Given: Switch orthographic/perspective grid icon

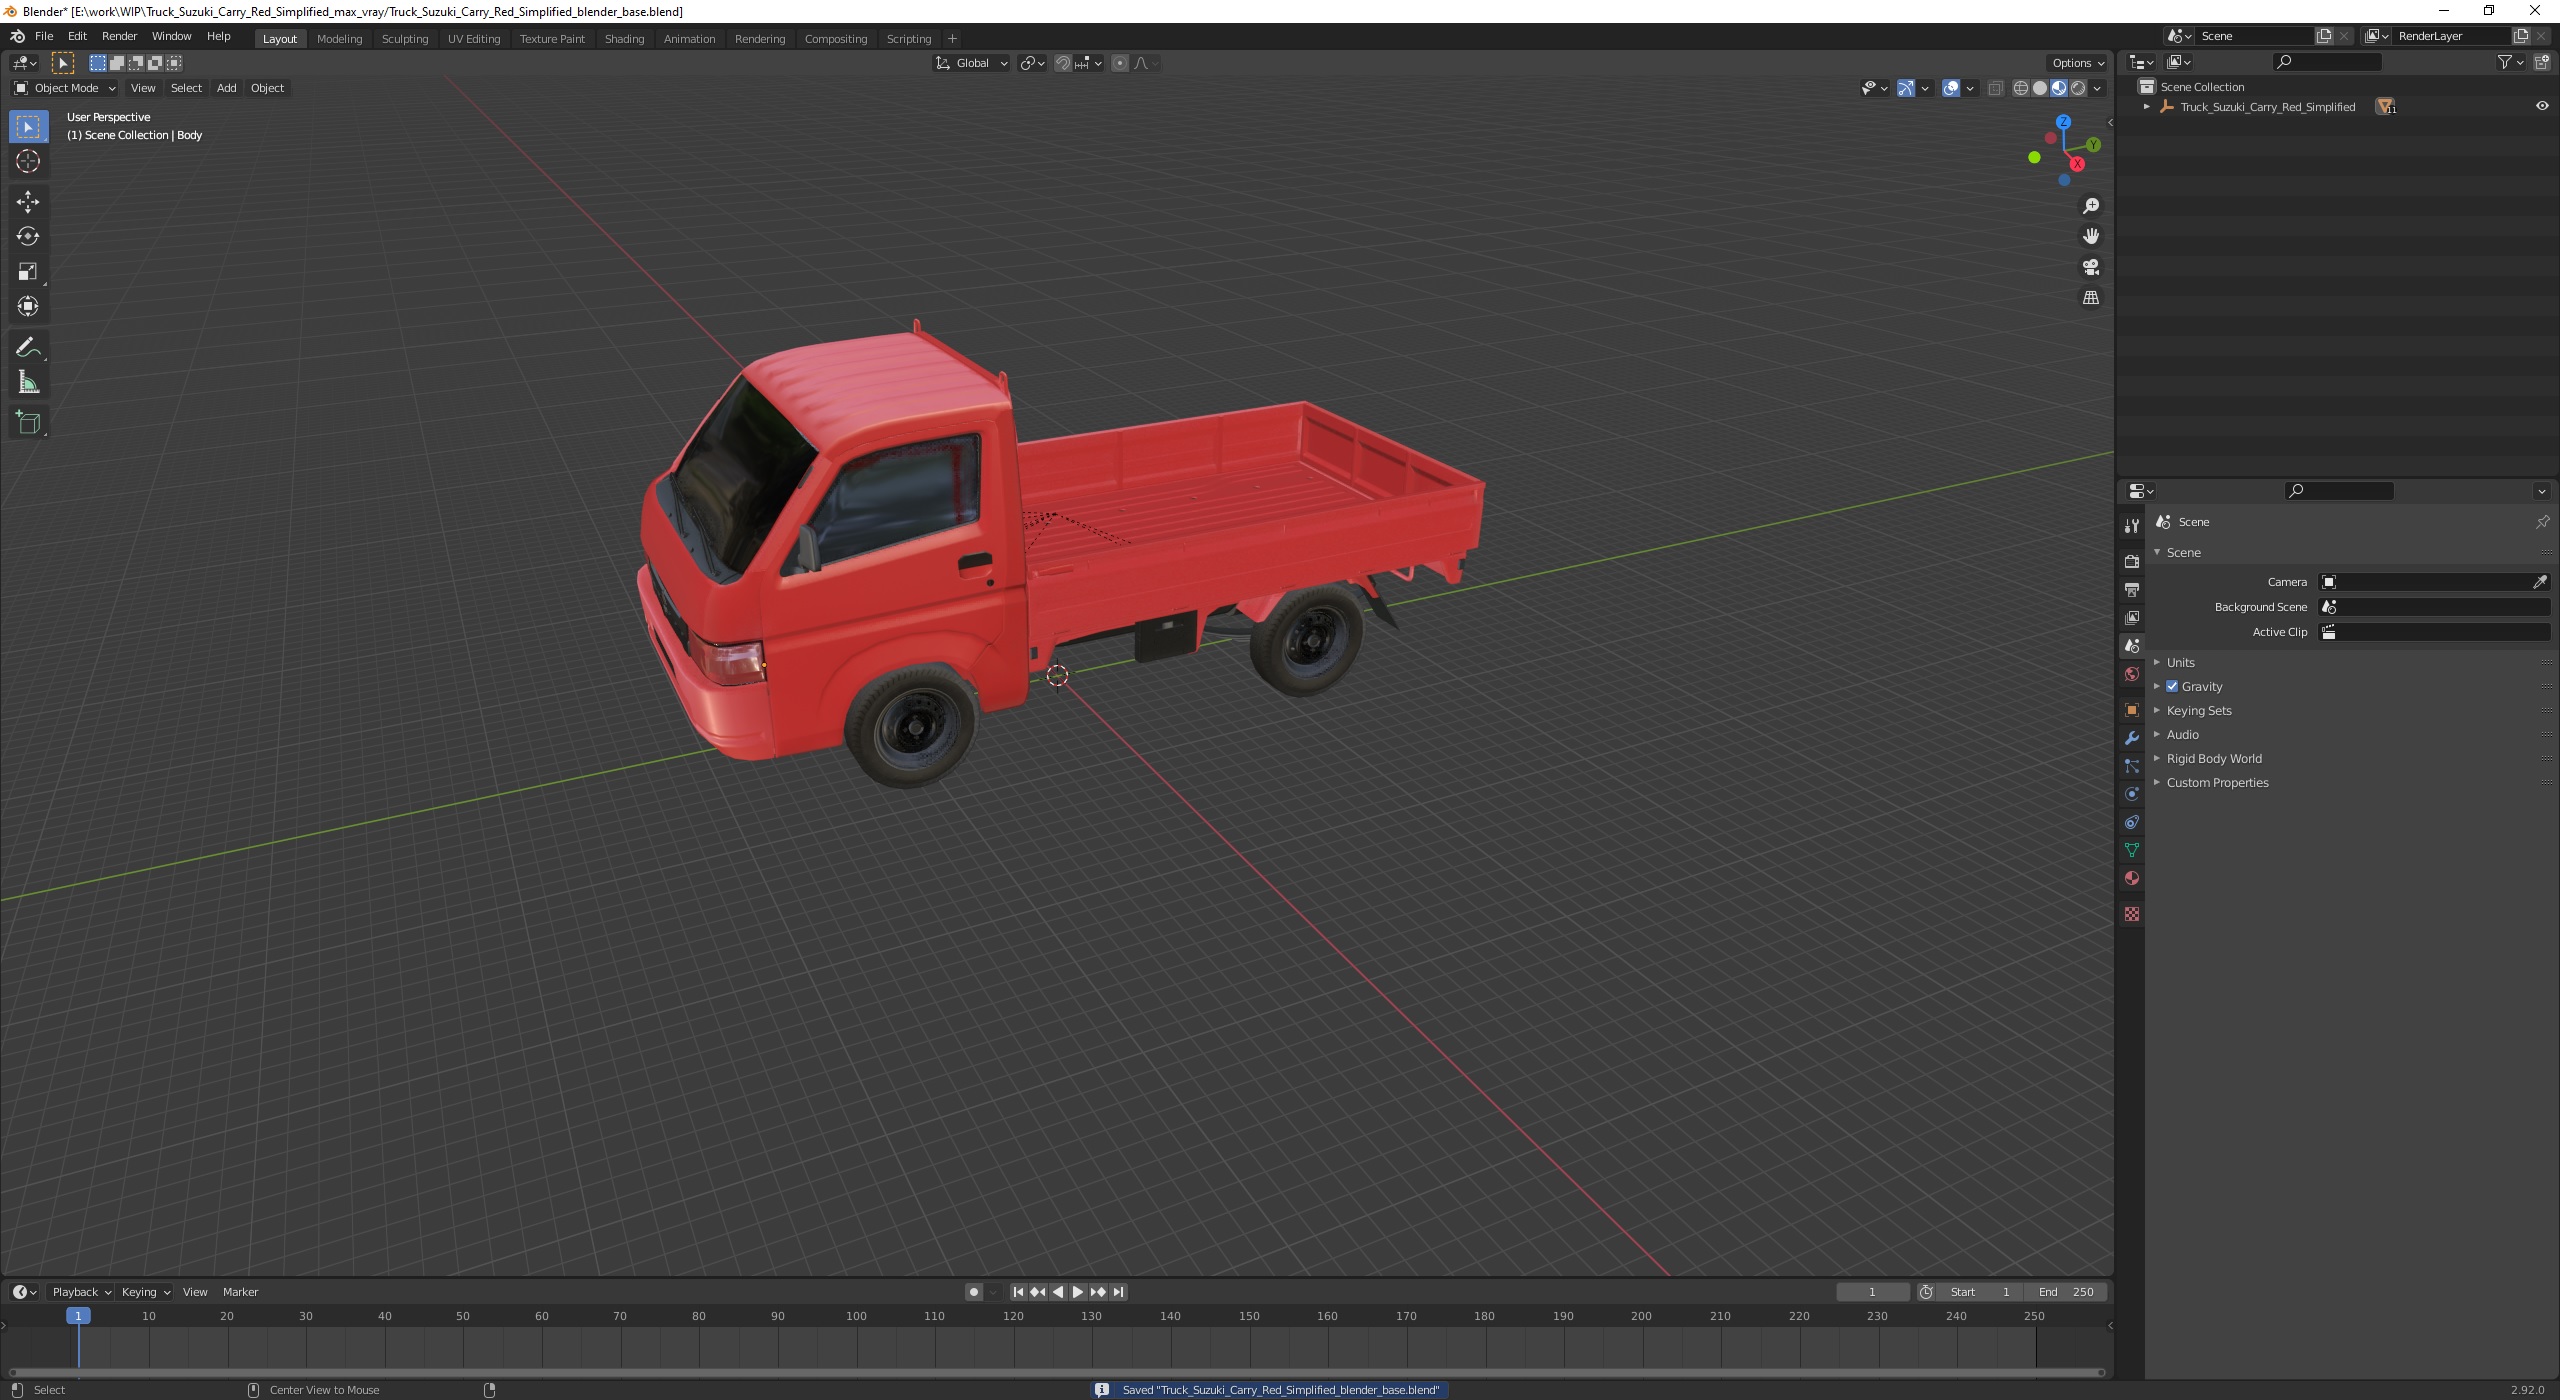Looking at the screenshot, I should pyautogui.click(x=2090, y=298).
